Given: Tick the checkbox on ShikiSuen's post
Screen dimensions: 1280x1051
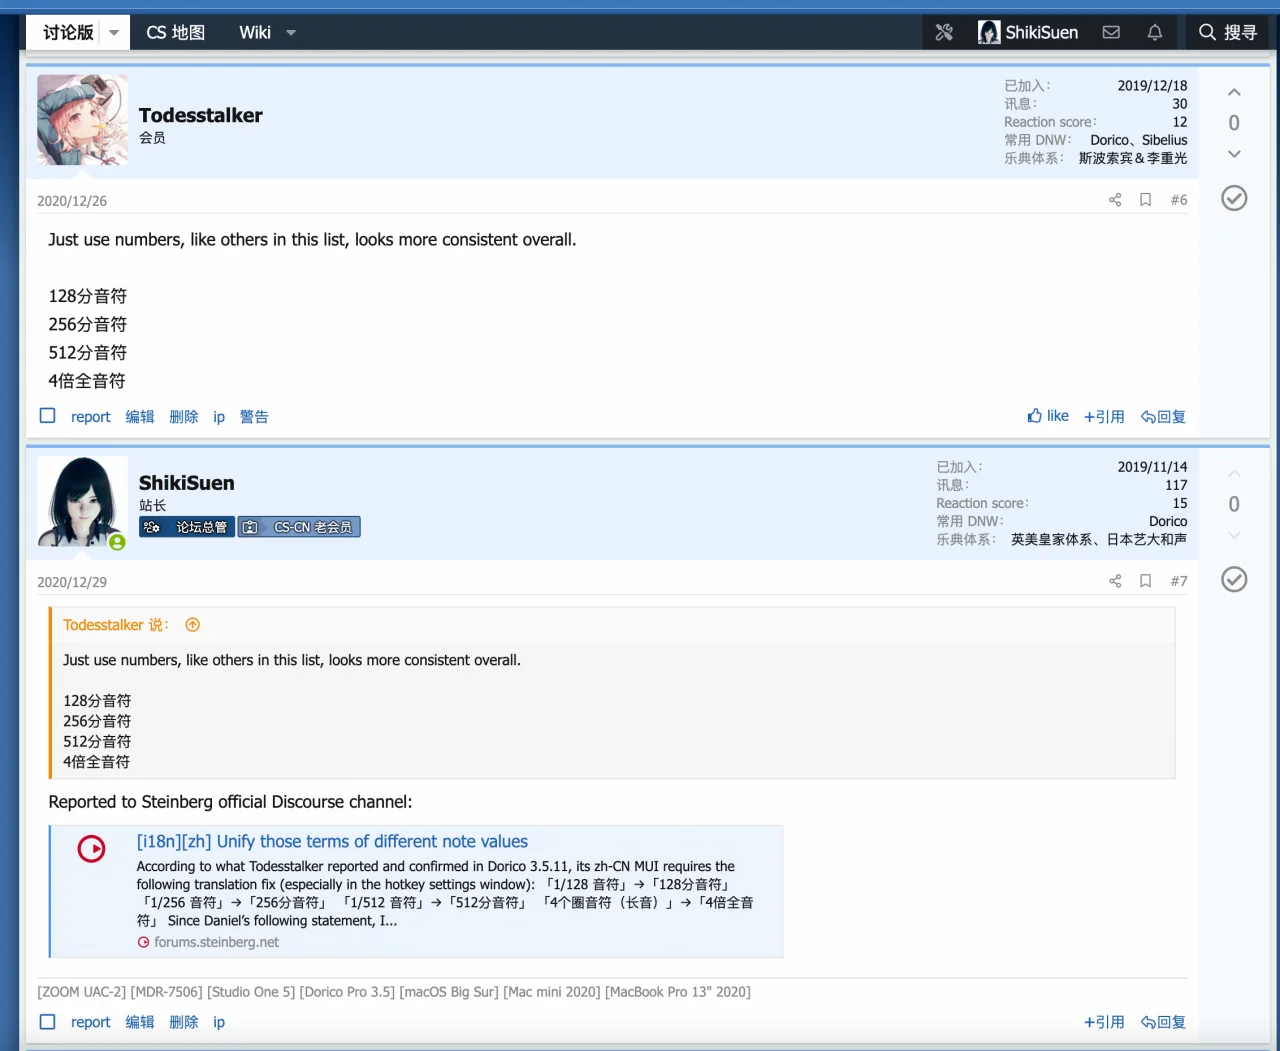Looking at the screenshot, I should (47, 1022).
